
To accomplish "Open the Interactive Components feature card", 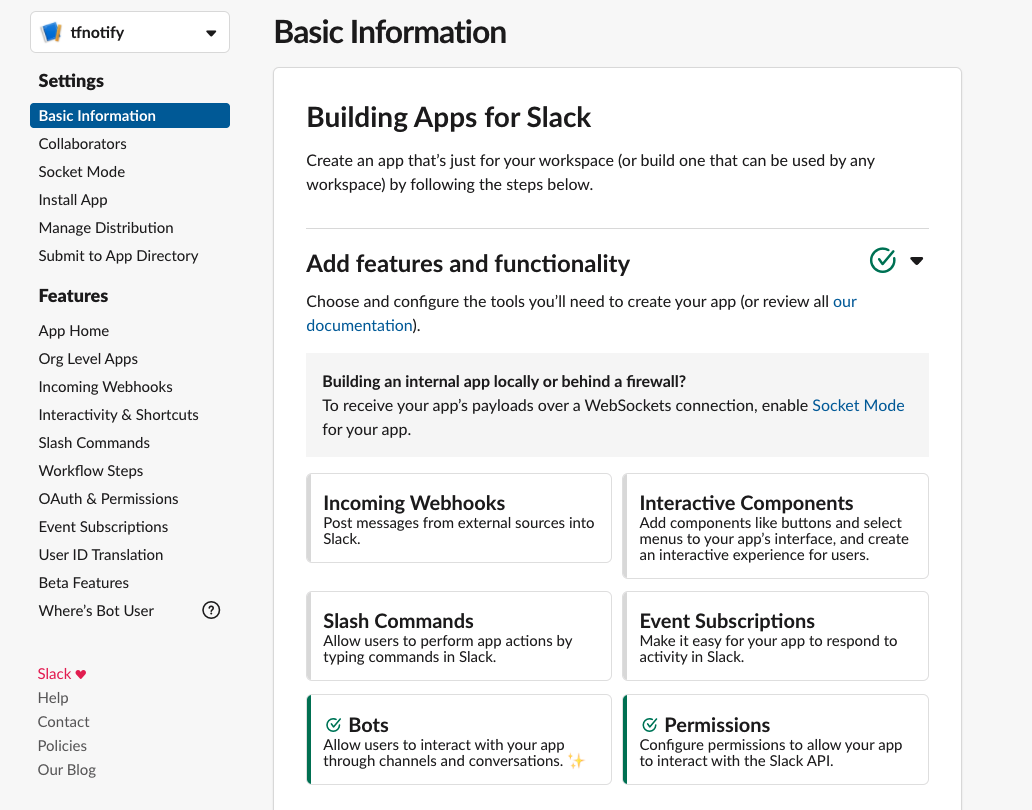I will point(776,526).
